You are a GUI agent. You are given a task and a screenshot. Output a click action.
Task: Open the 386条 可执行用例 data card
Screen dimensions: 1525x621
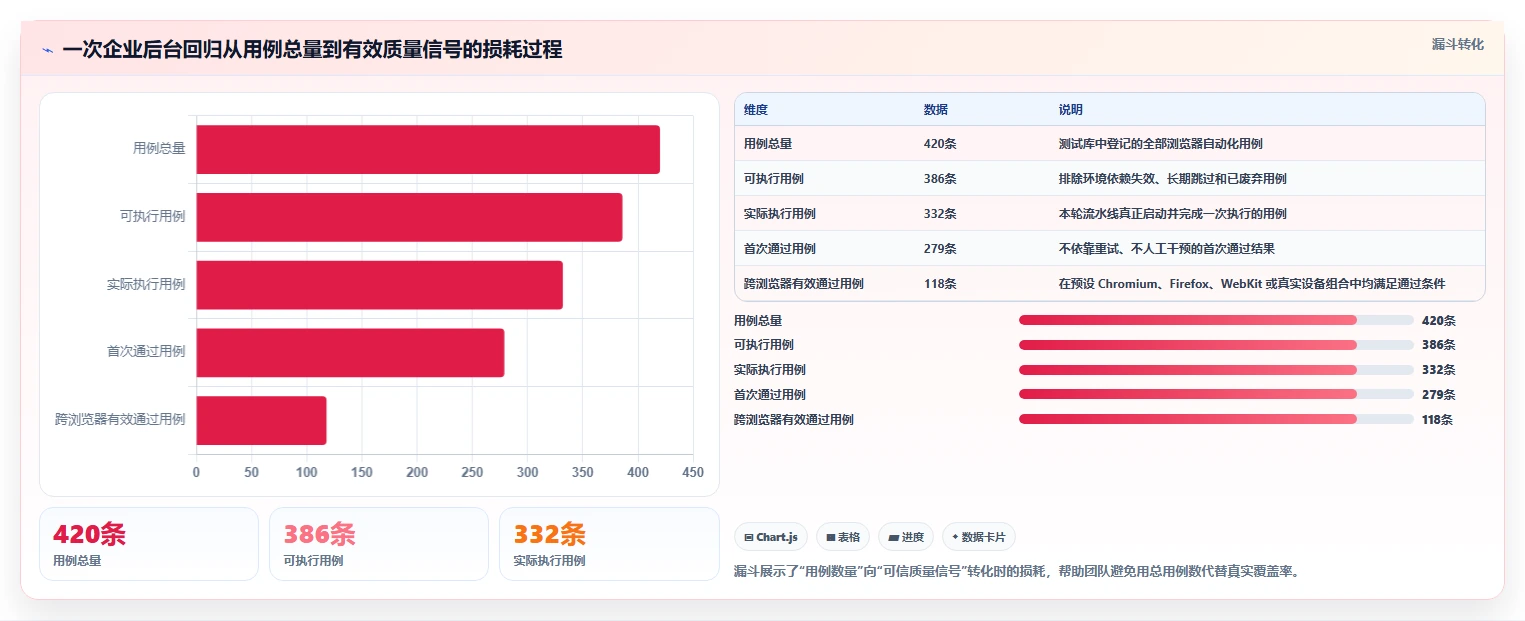379,544
